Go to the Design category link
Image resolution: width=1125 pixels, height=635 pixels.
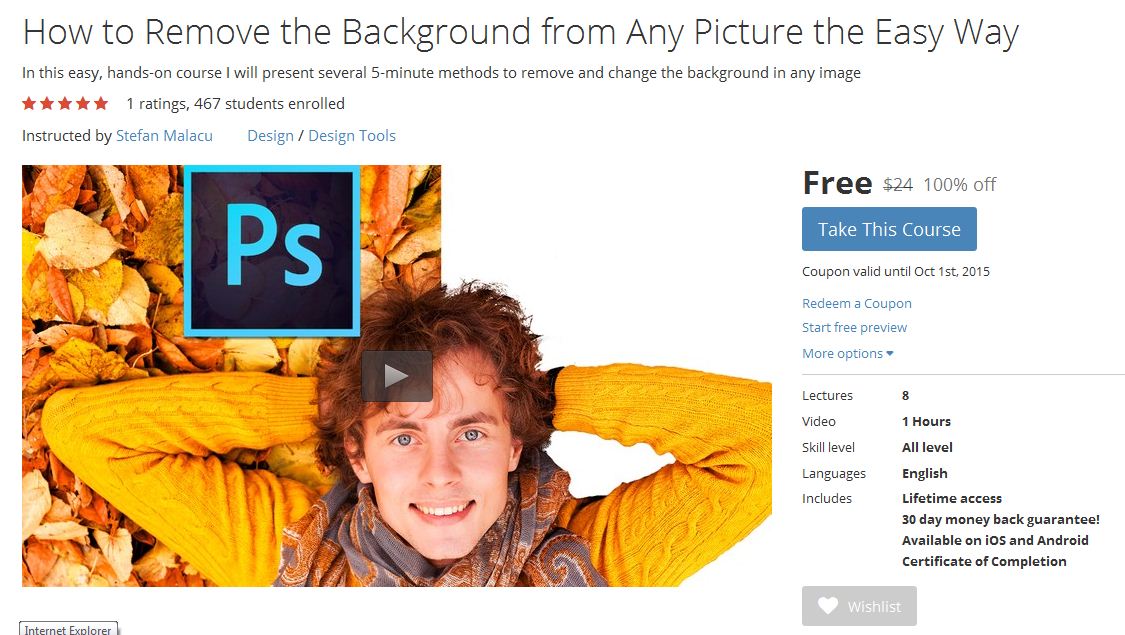(270, 136)
